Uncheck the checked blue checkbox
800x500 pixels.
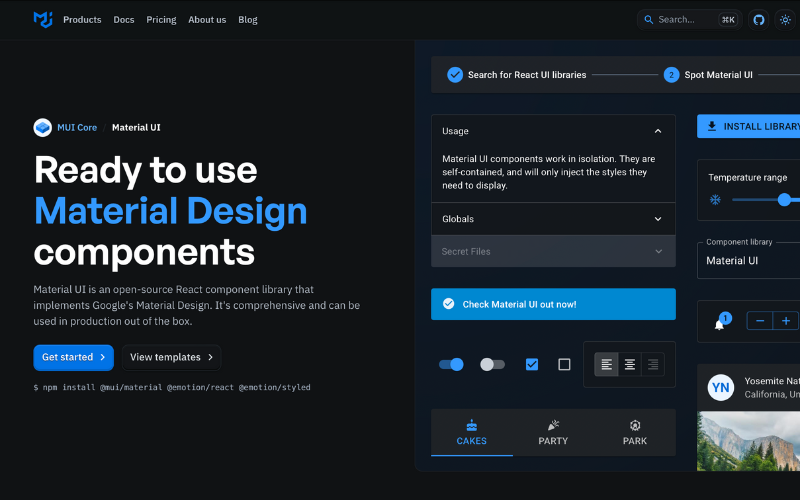[x=532, y=364]
